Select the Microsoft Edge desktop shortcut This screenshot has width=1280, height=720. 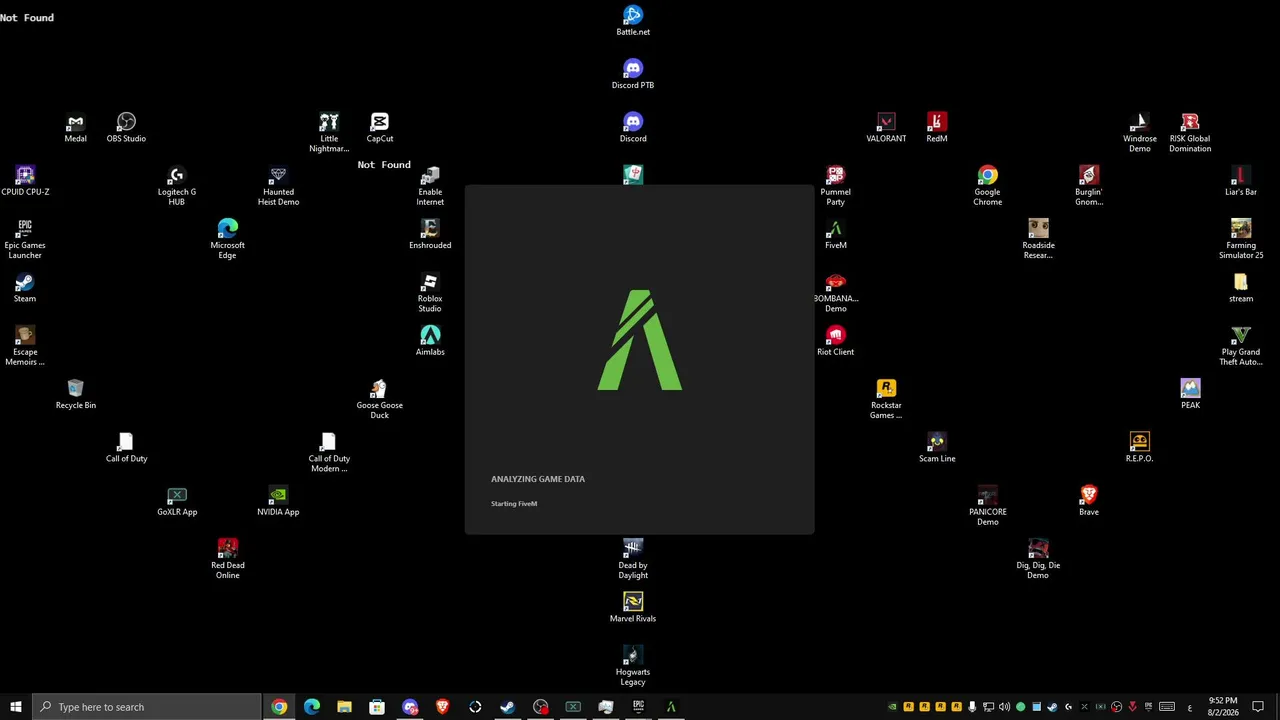(228, 239)
